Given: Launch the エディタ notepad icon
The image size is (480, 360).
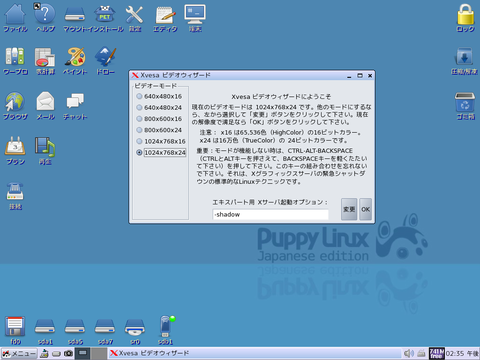Looking at the screenshot, I should click(x=165, y=15).
